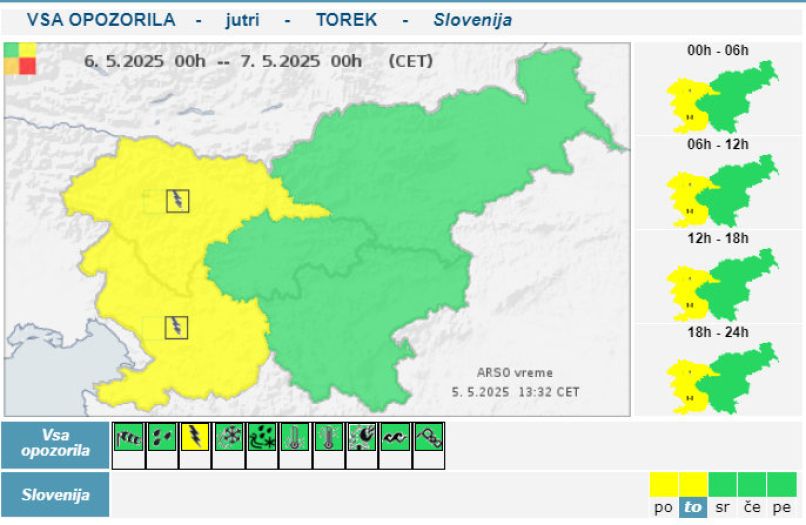Image resolution: width=806 pixels, height=525 pixels.
Task: Switch to the 'pe' day tab
Action: 781,508
